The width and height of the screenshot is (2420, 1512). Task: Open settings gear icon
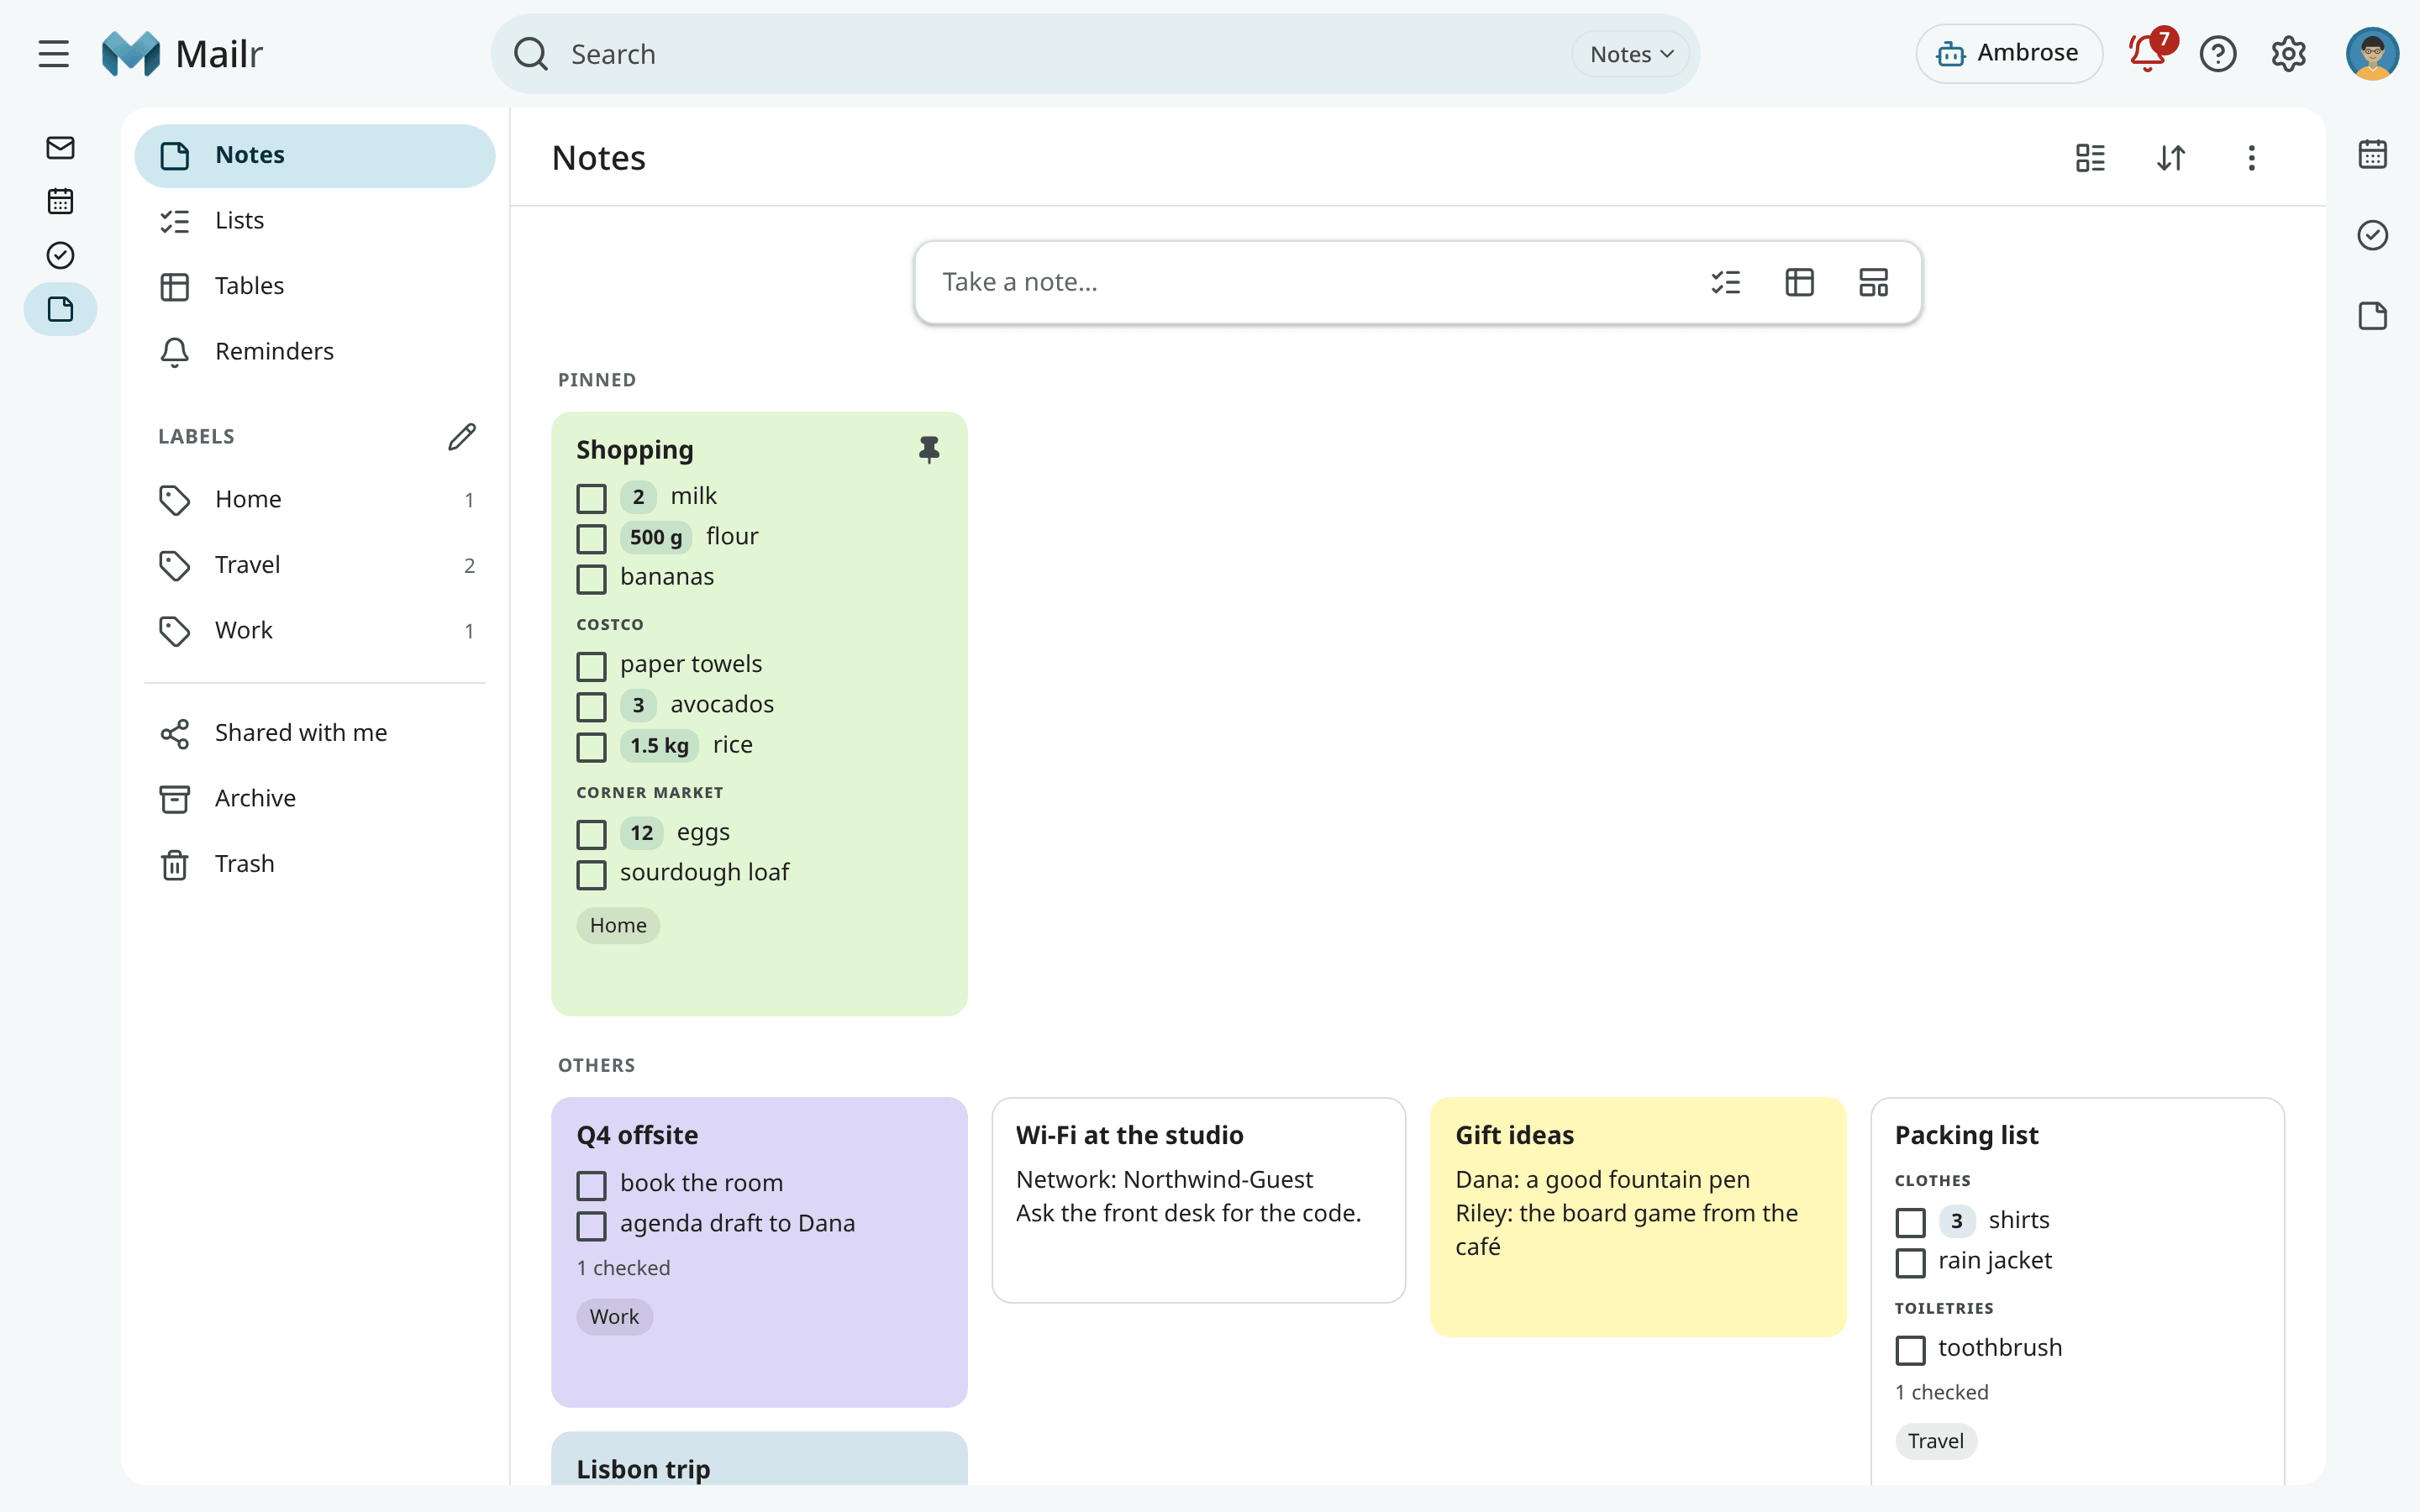click(x=2288, y=53)
